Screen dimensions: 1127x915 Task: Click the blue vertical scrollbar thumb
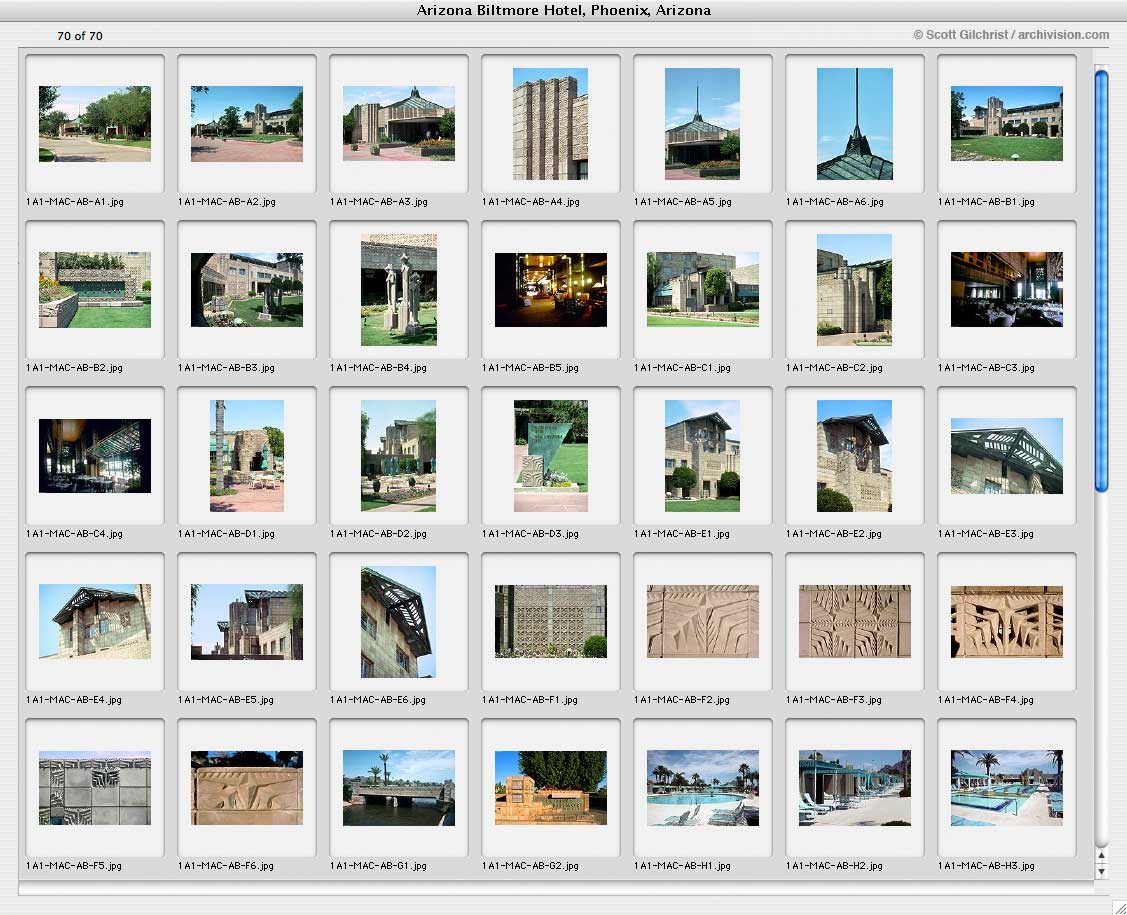(1101, 281)
